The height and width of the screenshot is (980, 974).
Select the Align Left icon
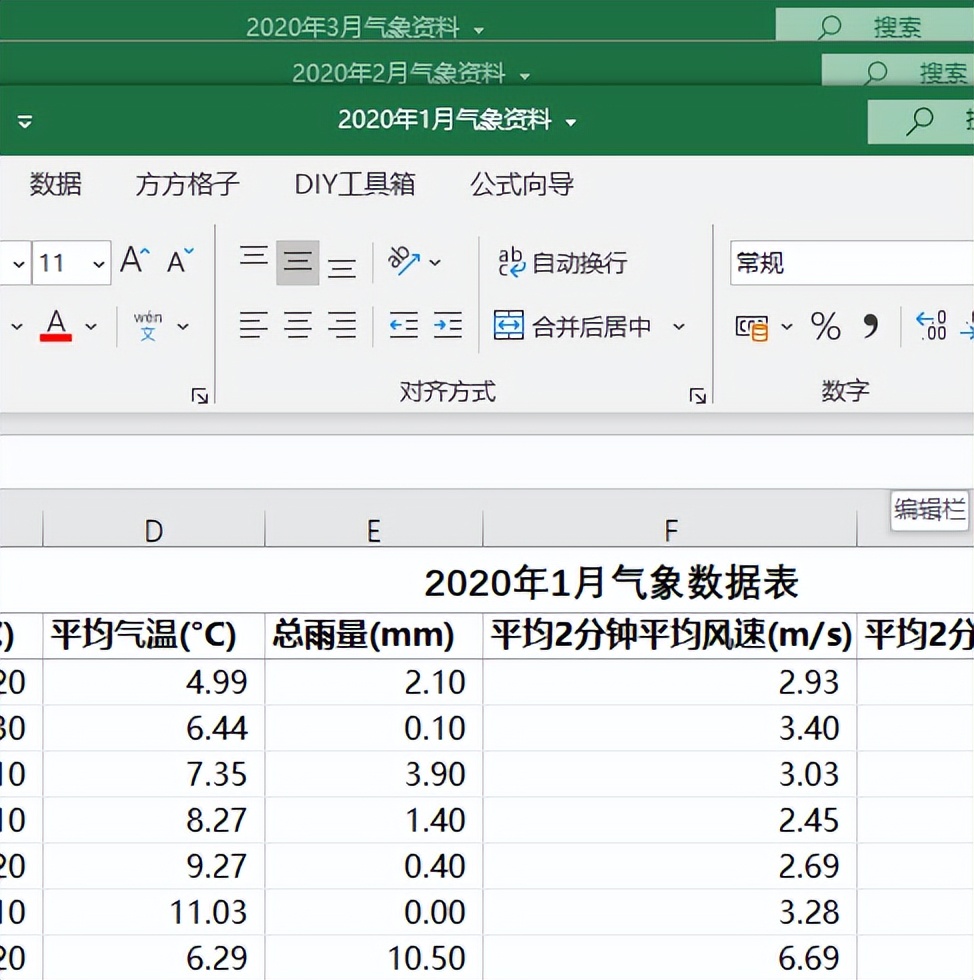tap(253, 325)
